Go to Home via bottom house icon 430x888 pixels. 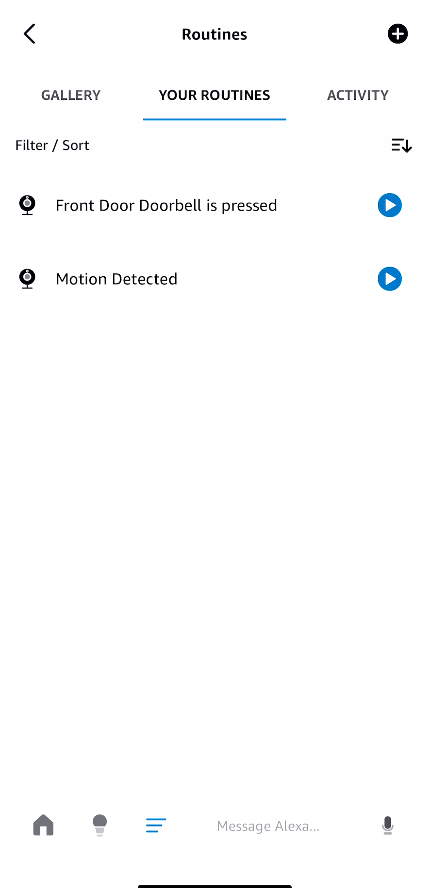(43, 825)
